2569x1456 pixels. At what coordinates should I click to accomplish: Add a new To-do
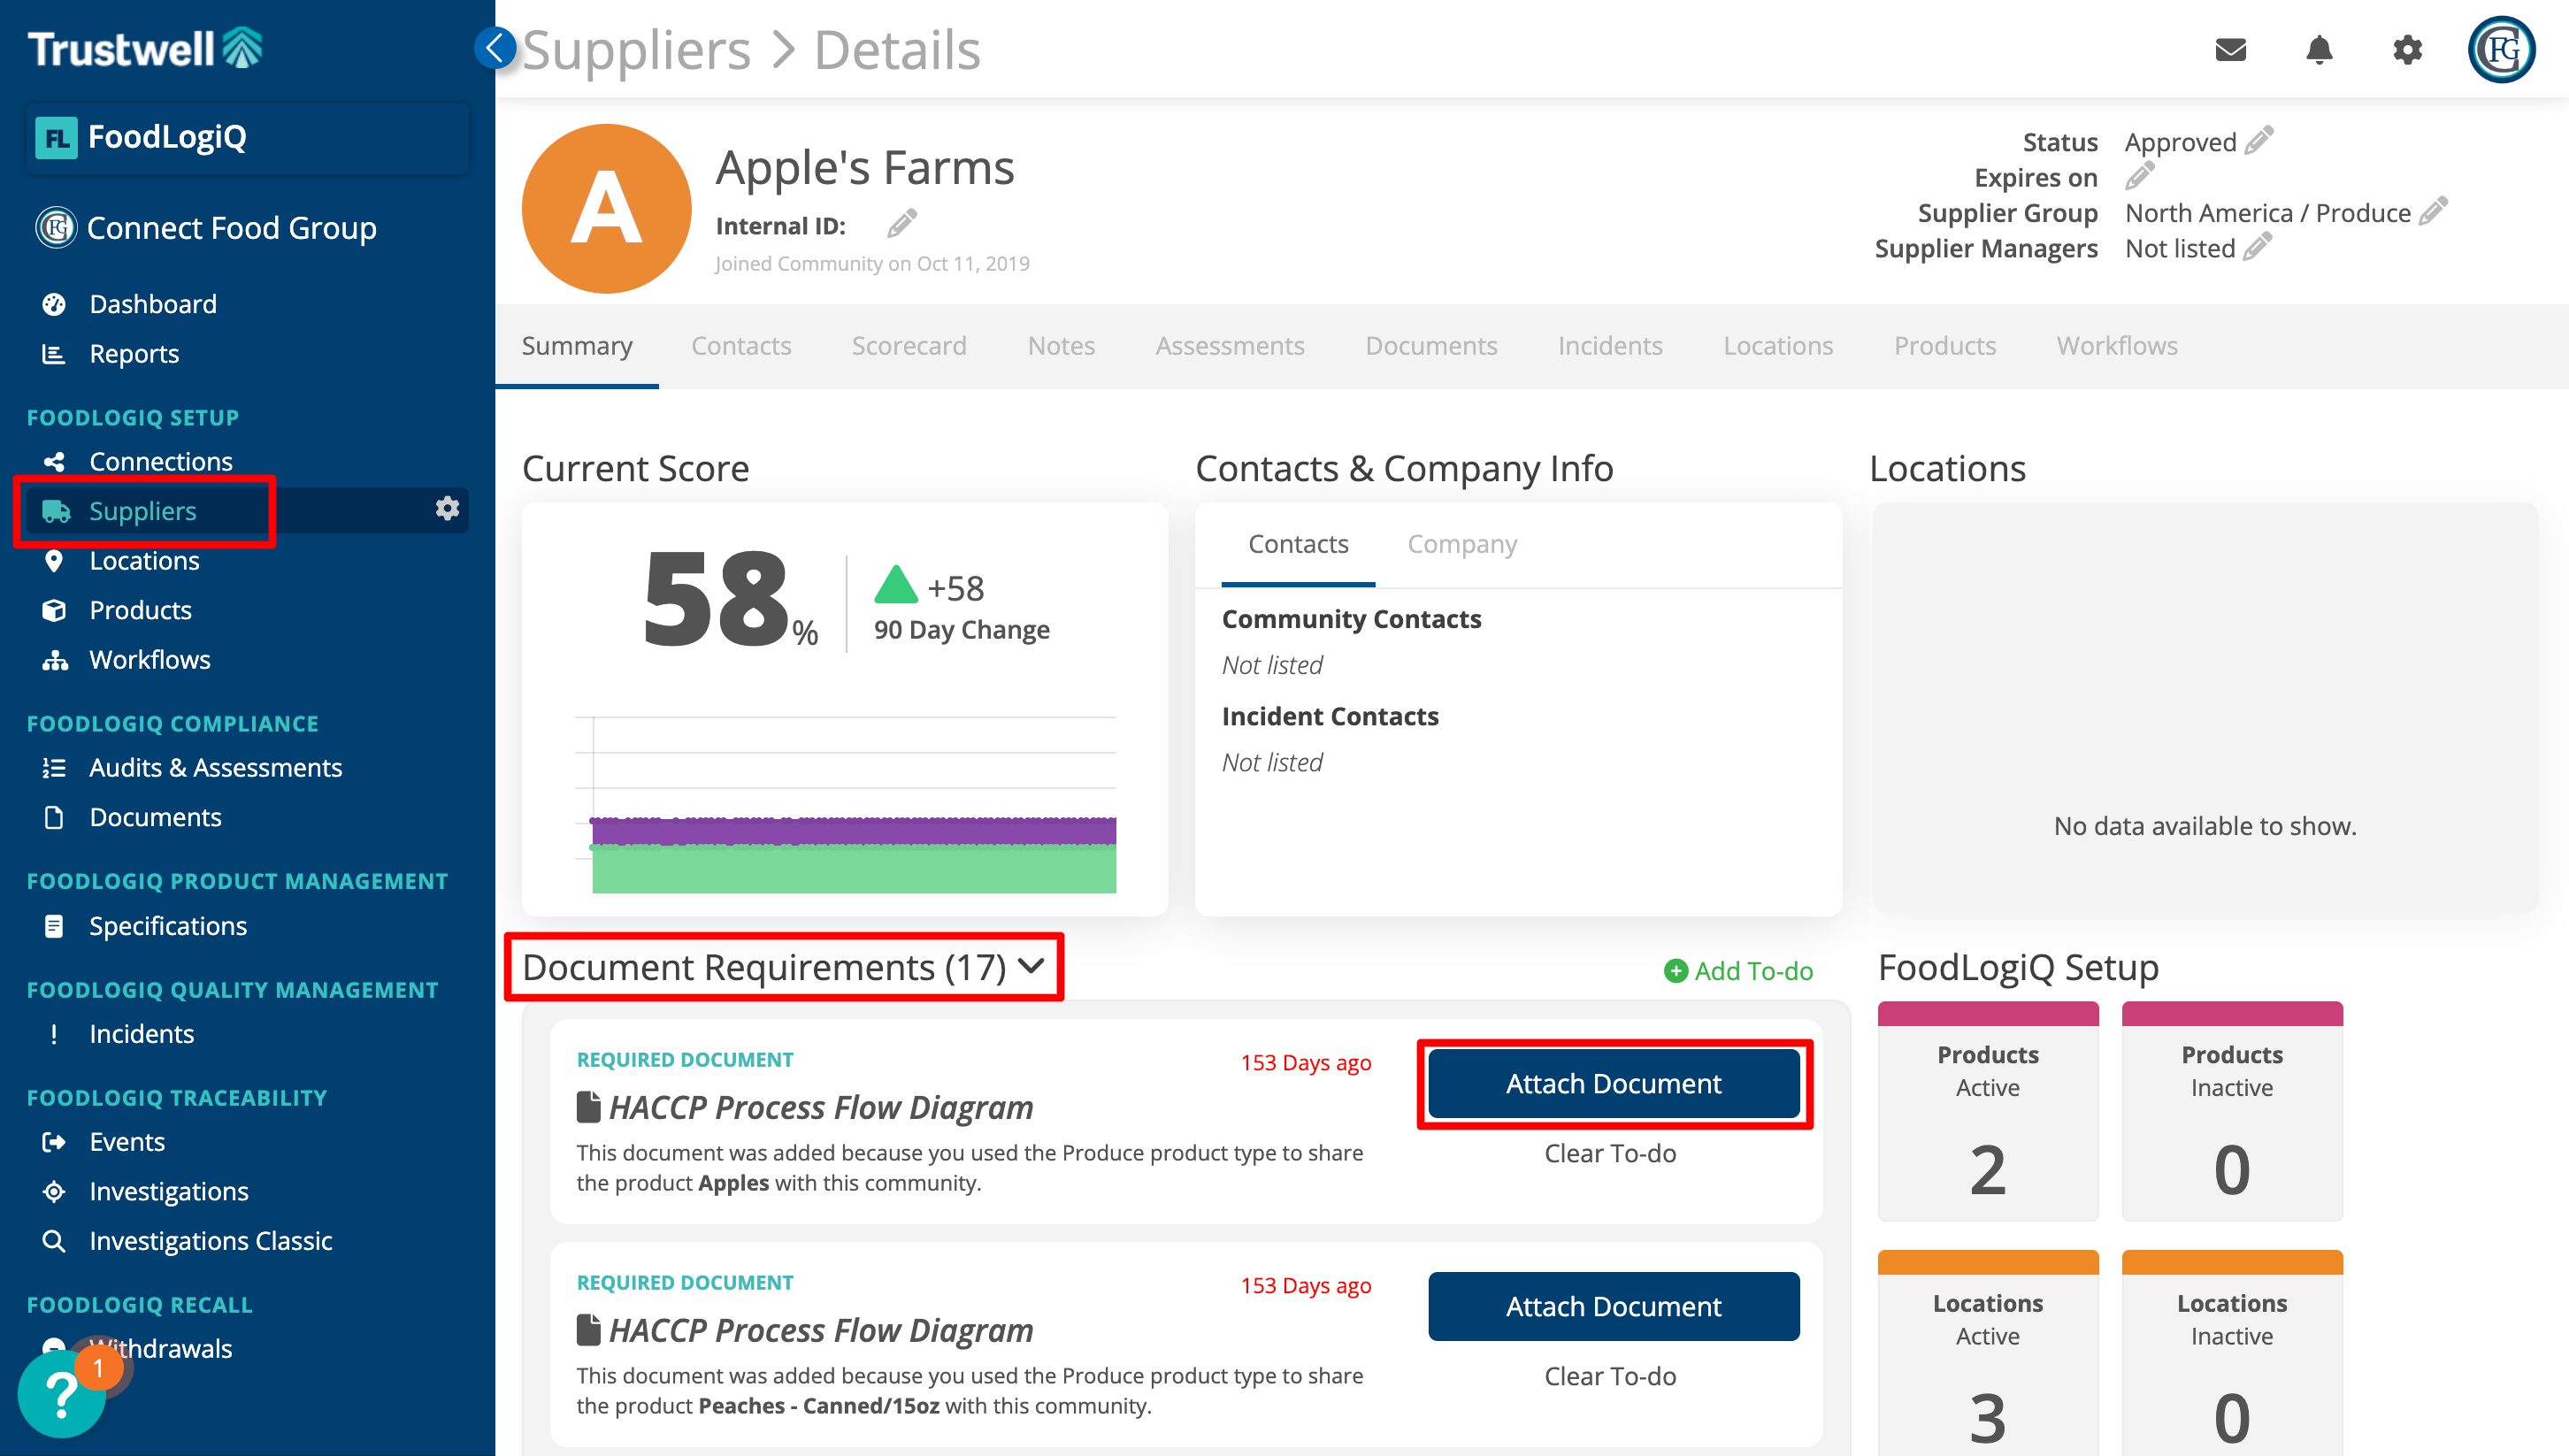click(x=1738, y=971)
